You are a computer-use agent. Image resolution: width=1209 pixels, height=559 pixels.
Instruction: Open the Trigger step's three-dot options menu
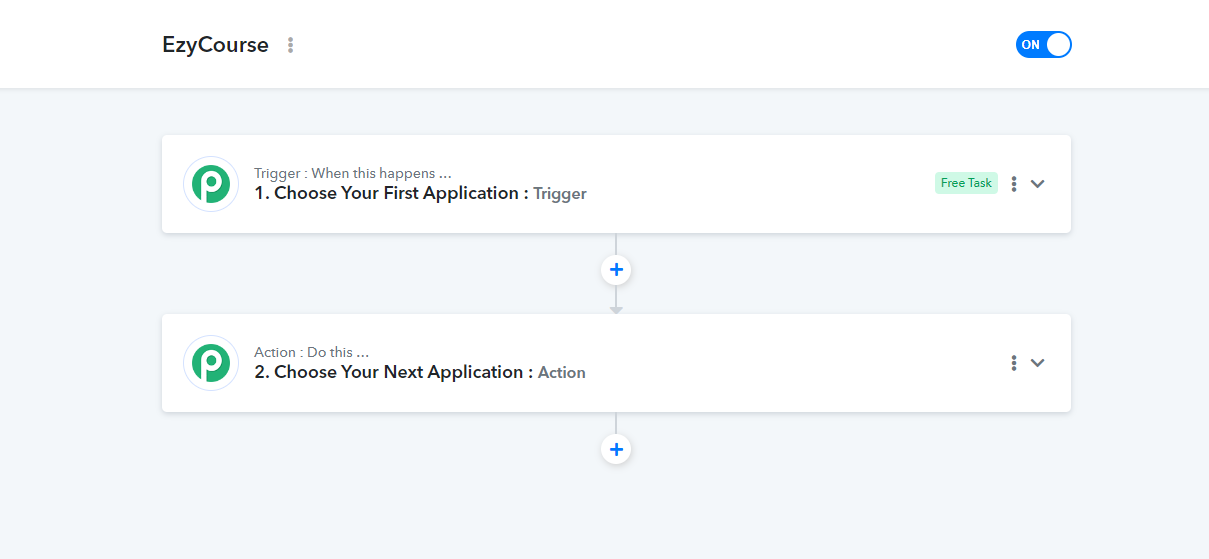click(x=1014, y=184)
